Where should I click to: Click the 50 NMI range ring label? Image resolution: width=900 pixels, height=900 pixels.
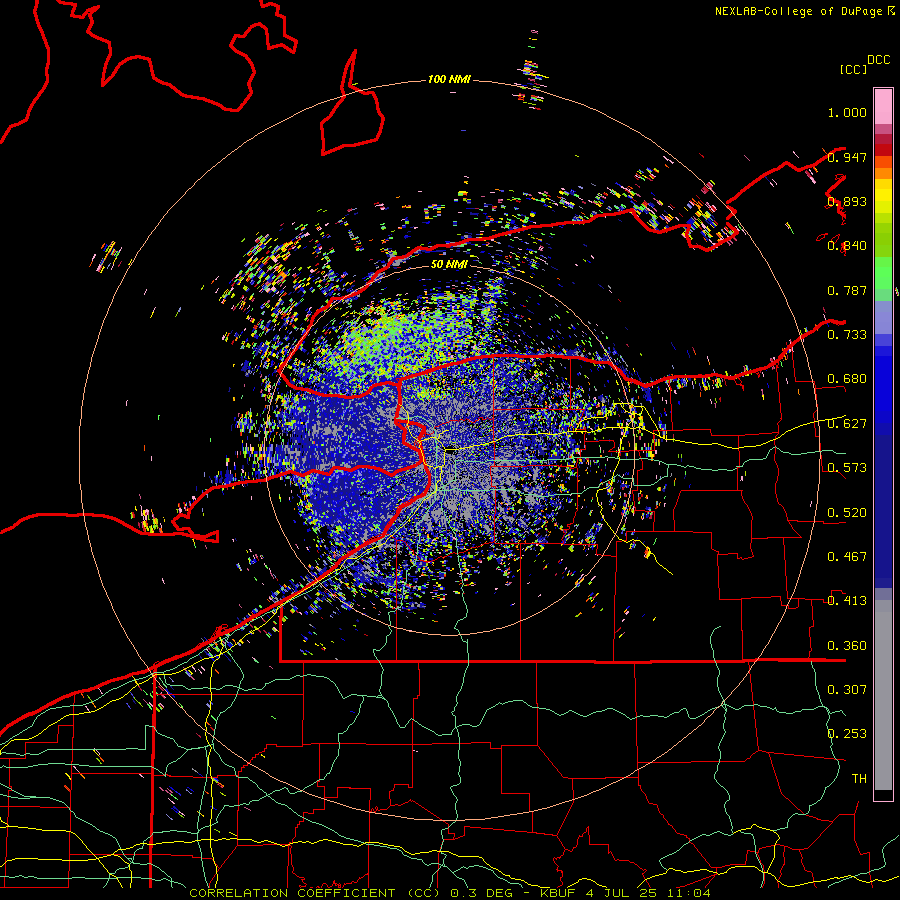[449, 264]
